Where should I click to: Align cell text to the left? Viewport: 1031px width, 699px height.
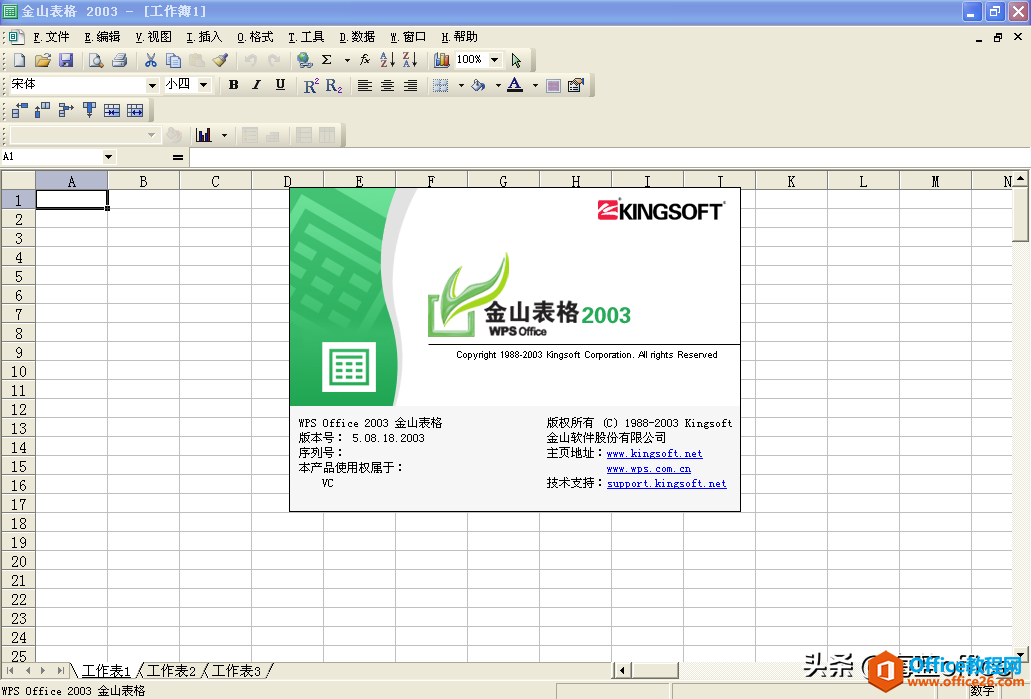click(365, 85)
